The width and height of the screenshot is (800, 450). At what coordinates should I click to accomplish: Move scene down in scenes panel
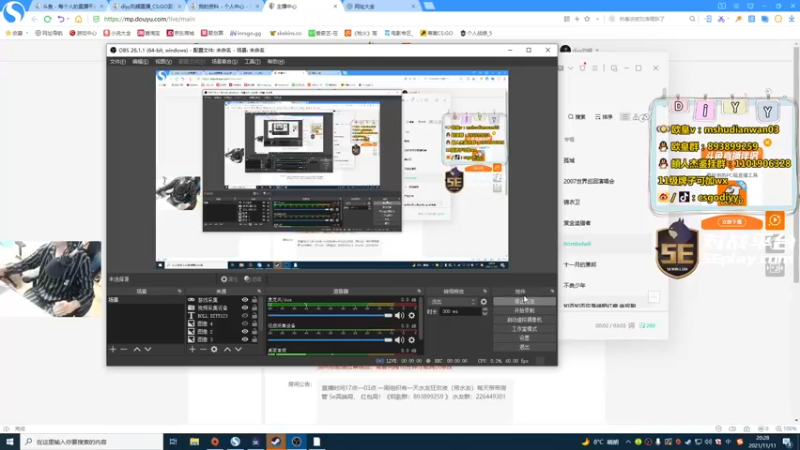click(x=148, y=349)
